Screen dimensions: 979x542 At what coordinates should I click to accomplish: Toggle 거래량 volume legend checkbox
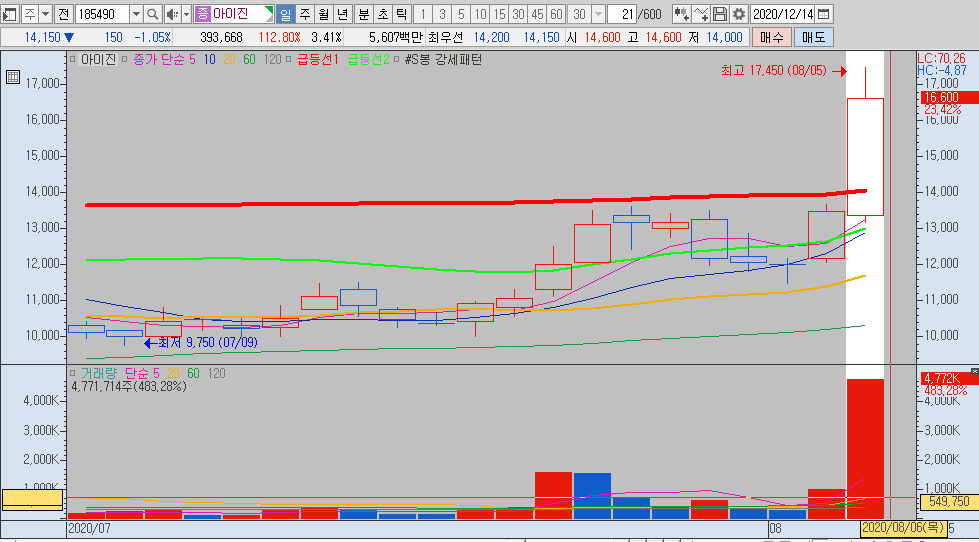[72, 373]
